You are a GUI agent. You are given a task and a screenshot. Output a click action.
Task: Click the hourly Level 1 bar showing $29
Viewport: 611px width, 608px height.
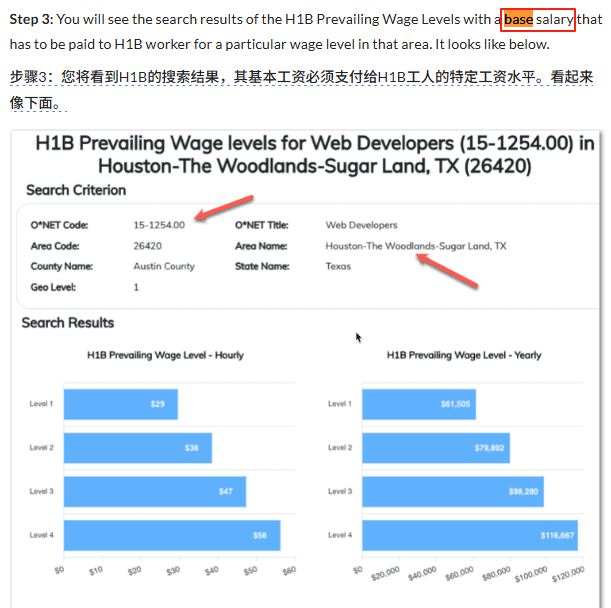pos(121,404)
